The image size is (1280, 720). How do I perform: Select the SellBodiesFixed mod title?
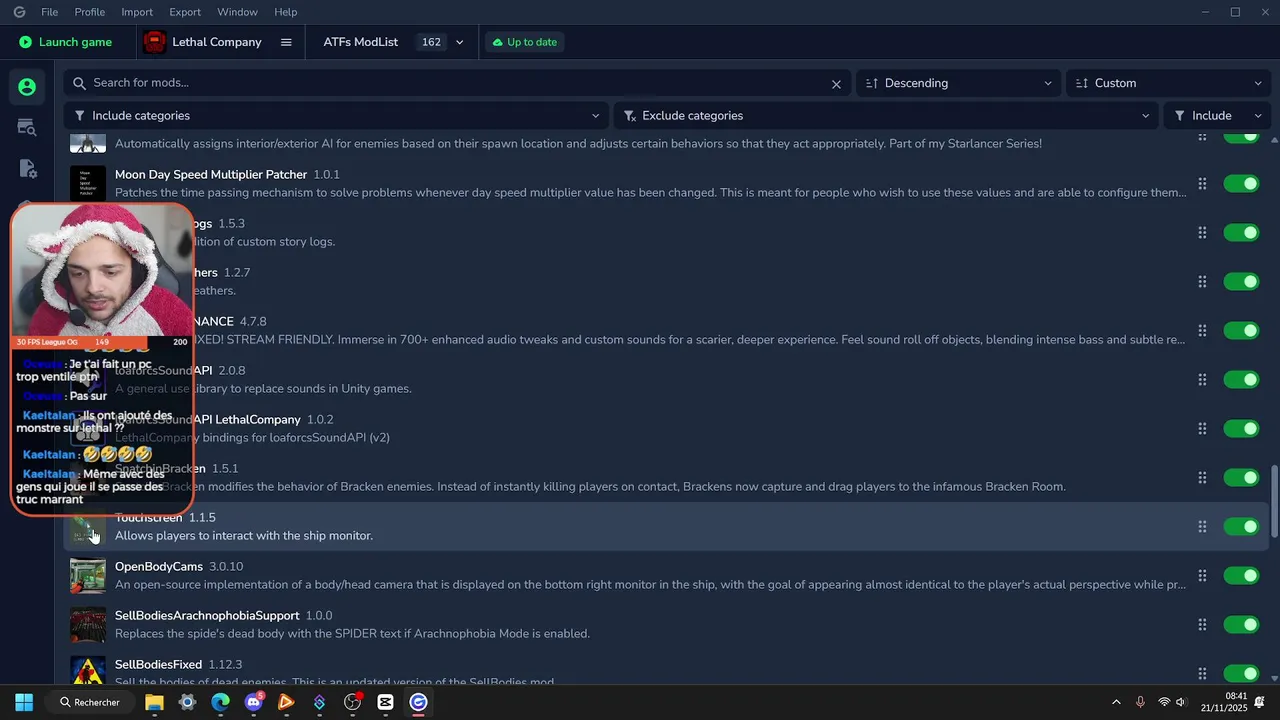click(x=158, y=665)
